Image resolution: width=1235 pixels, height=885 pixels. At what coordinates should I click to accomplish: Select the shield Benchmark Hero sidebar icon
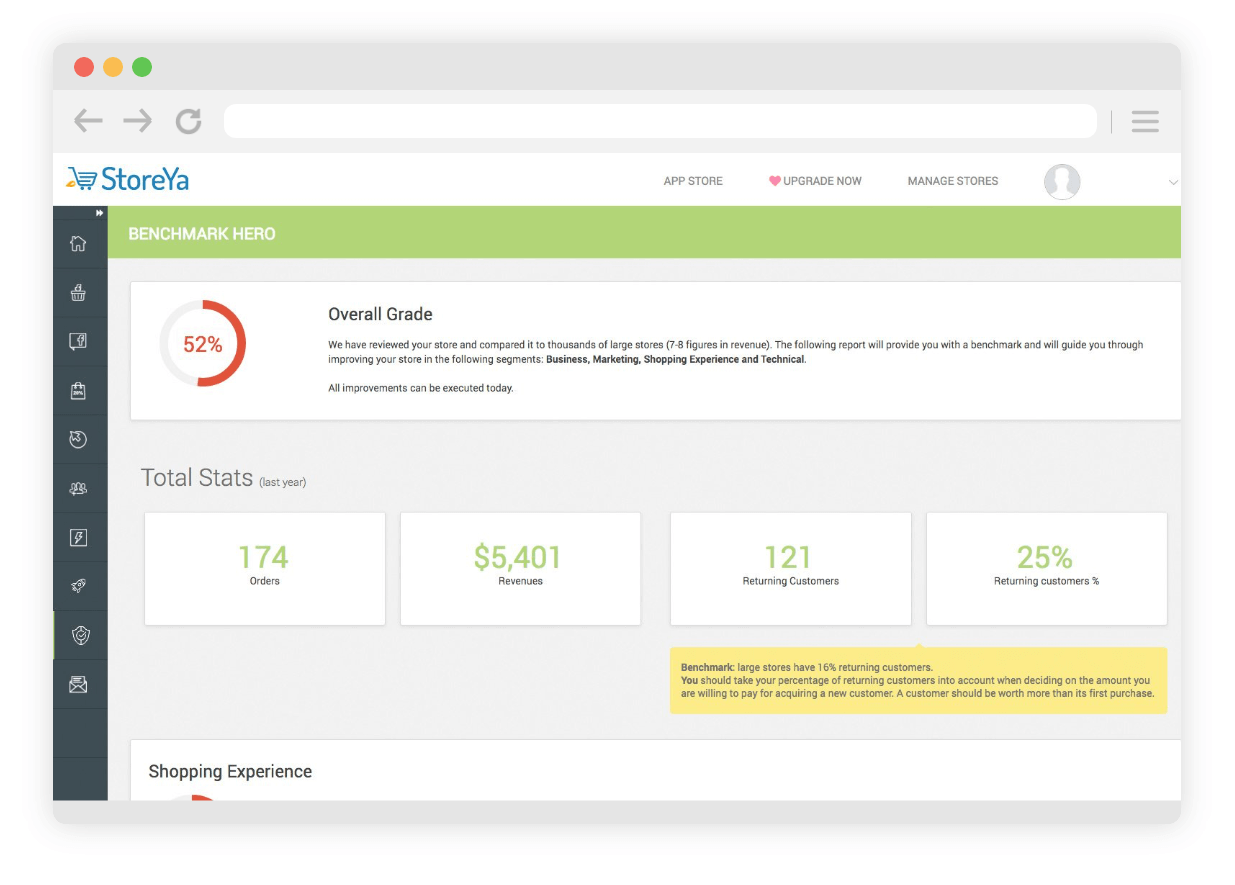[81, 636]
